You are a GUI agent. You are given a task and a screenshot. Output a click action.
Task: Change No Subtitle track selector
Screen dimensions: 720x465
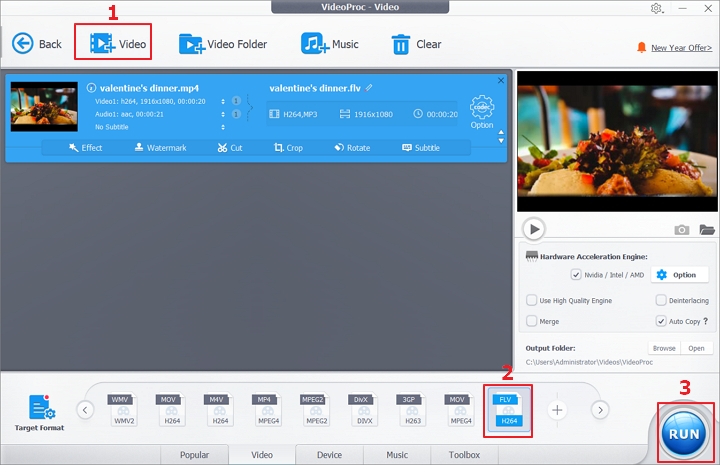pos(223,127)
